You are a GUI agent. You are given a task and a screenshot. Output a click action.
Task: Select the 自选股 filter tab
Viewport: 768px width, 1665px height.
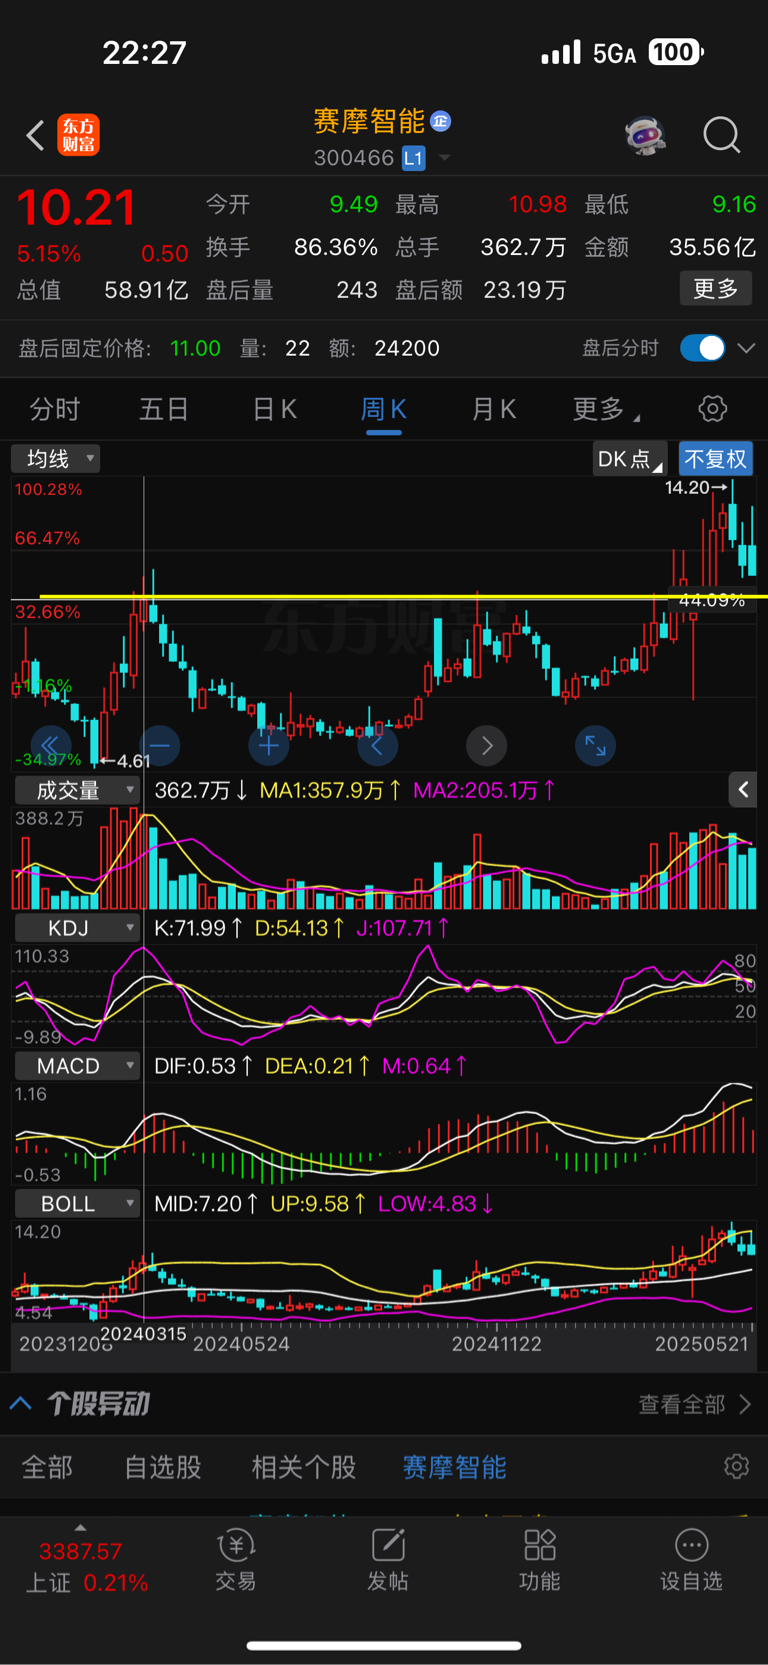163,1467
